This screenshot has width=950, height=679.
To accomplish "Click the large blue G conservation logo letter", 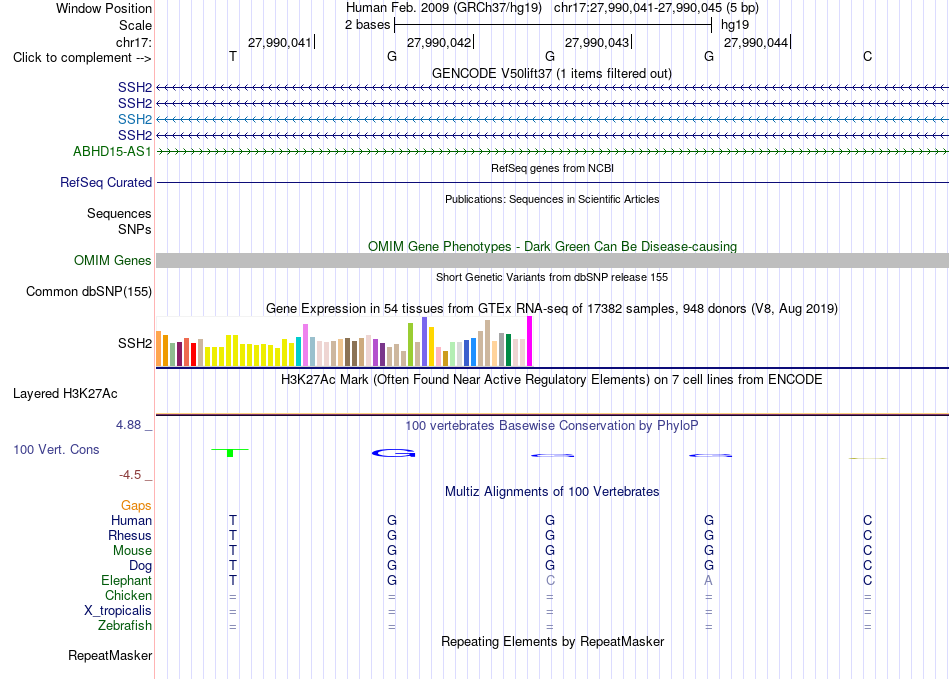I will 393,453.
